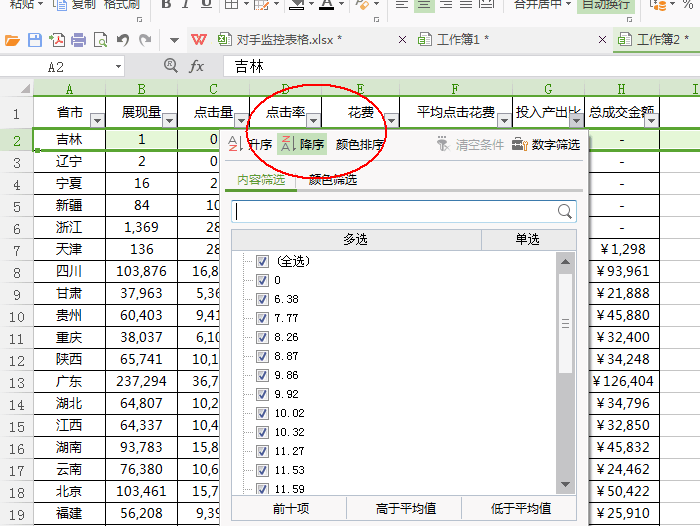Select the 颜色筛选 tab
The width and height of the screenshot is (700, 526).
[x=333, y=180]
